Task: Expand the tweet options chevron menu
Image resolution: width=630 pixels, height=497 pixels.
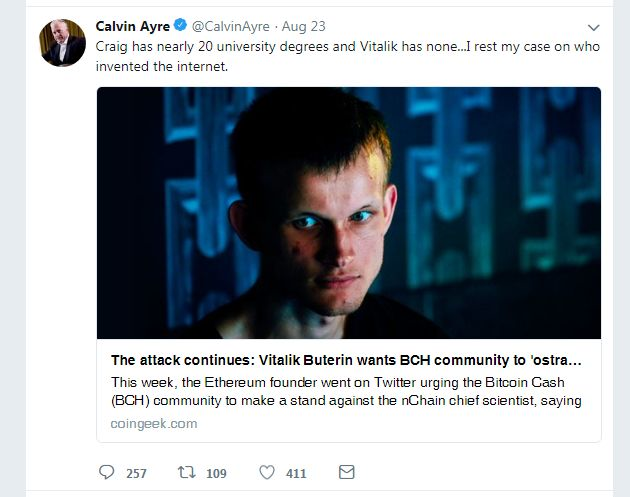Action: click(593, 27)
